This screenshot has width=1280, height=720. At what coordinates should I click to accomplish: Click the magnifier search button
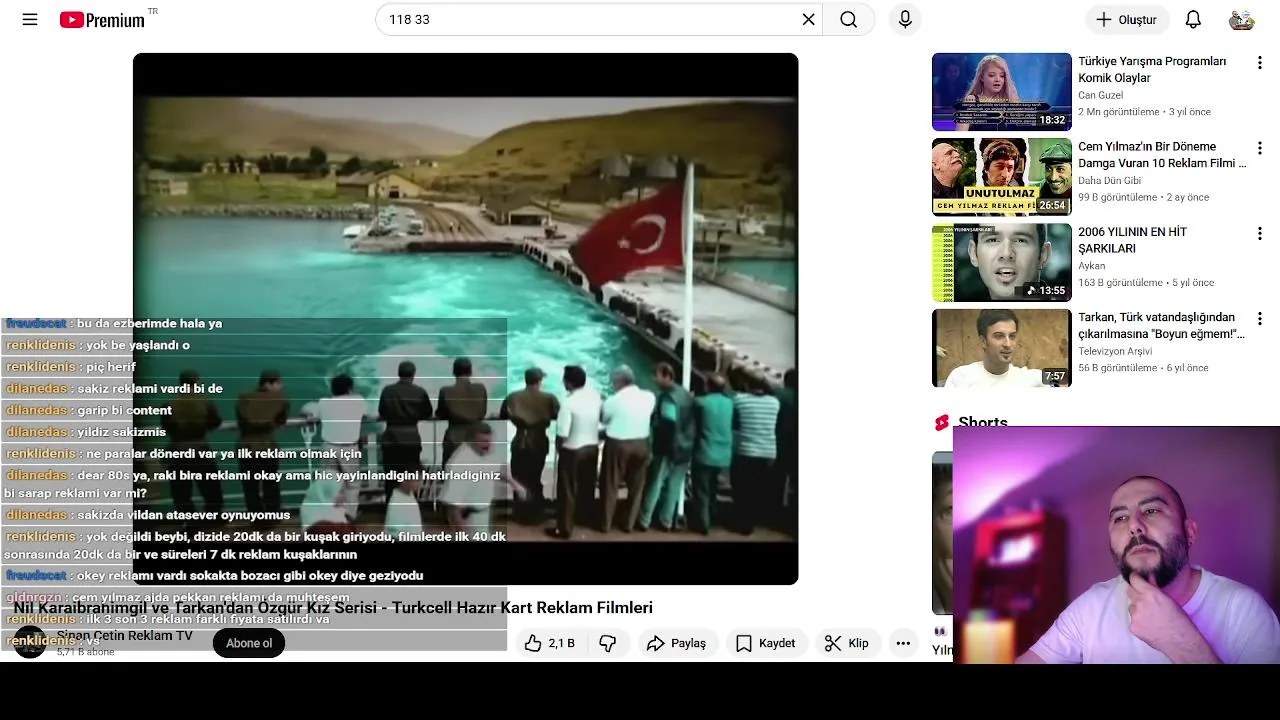(x=848, y=20)
